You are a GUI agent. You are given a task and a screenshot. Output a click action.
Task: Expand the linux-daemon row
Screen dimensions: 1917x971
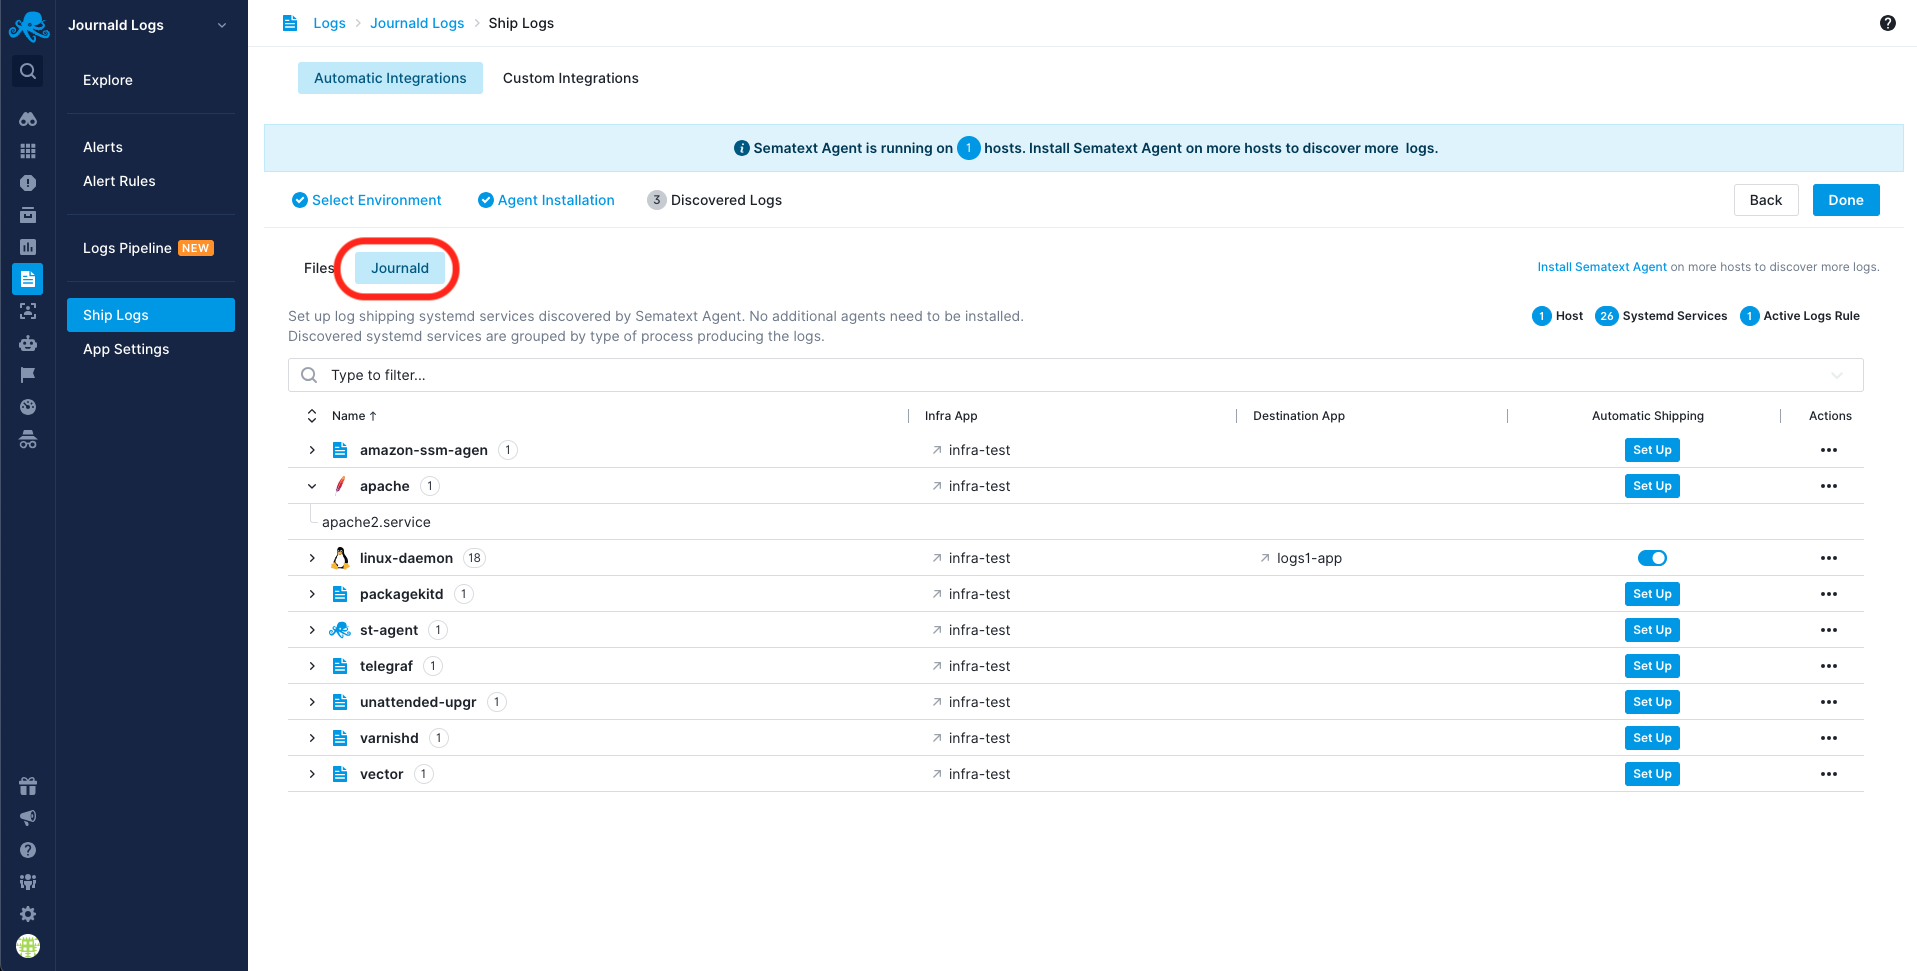312,558
